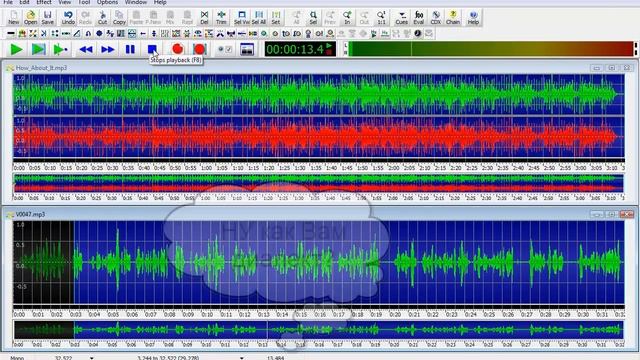Copy the selection with Copy icon
This screenshot has width=640, height=360.
tap(119, 17)
